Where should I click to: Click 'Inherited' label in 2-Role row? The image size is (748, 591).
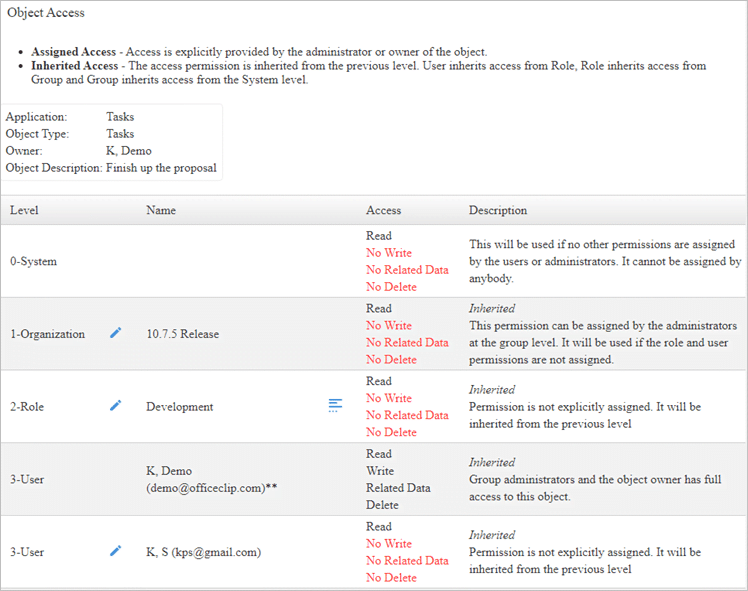point(492,390)
